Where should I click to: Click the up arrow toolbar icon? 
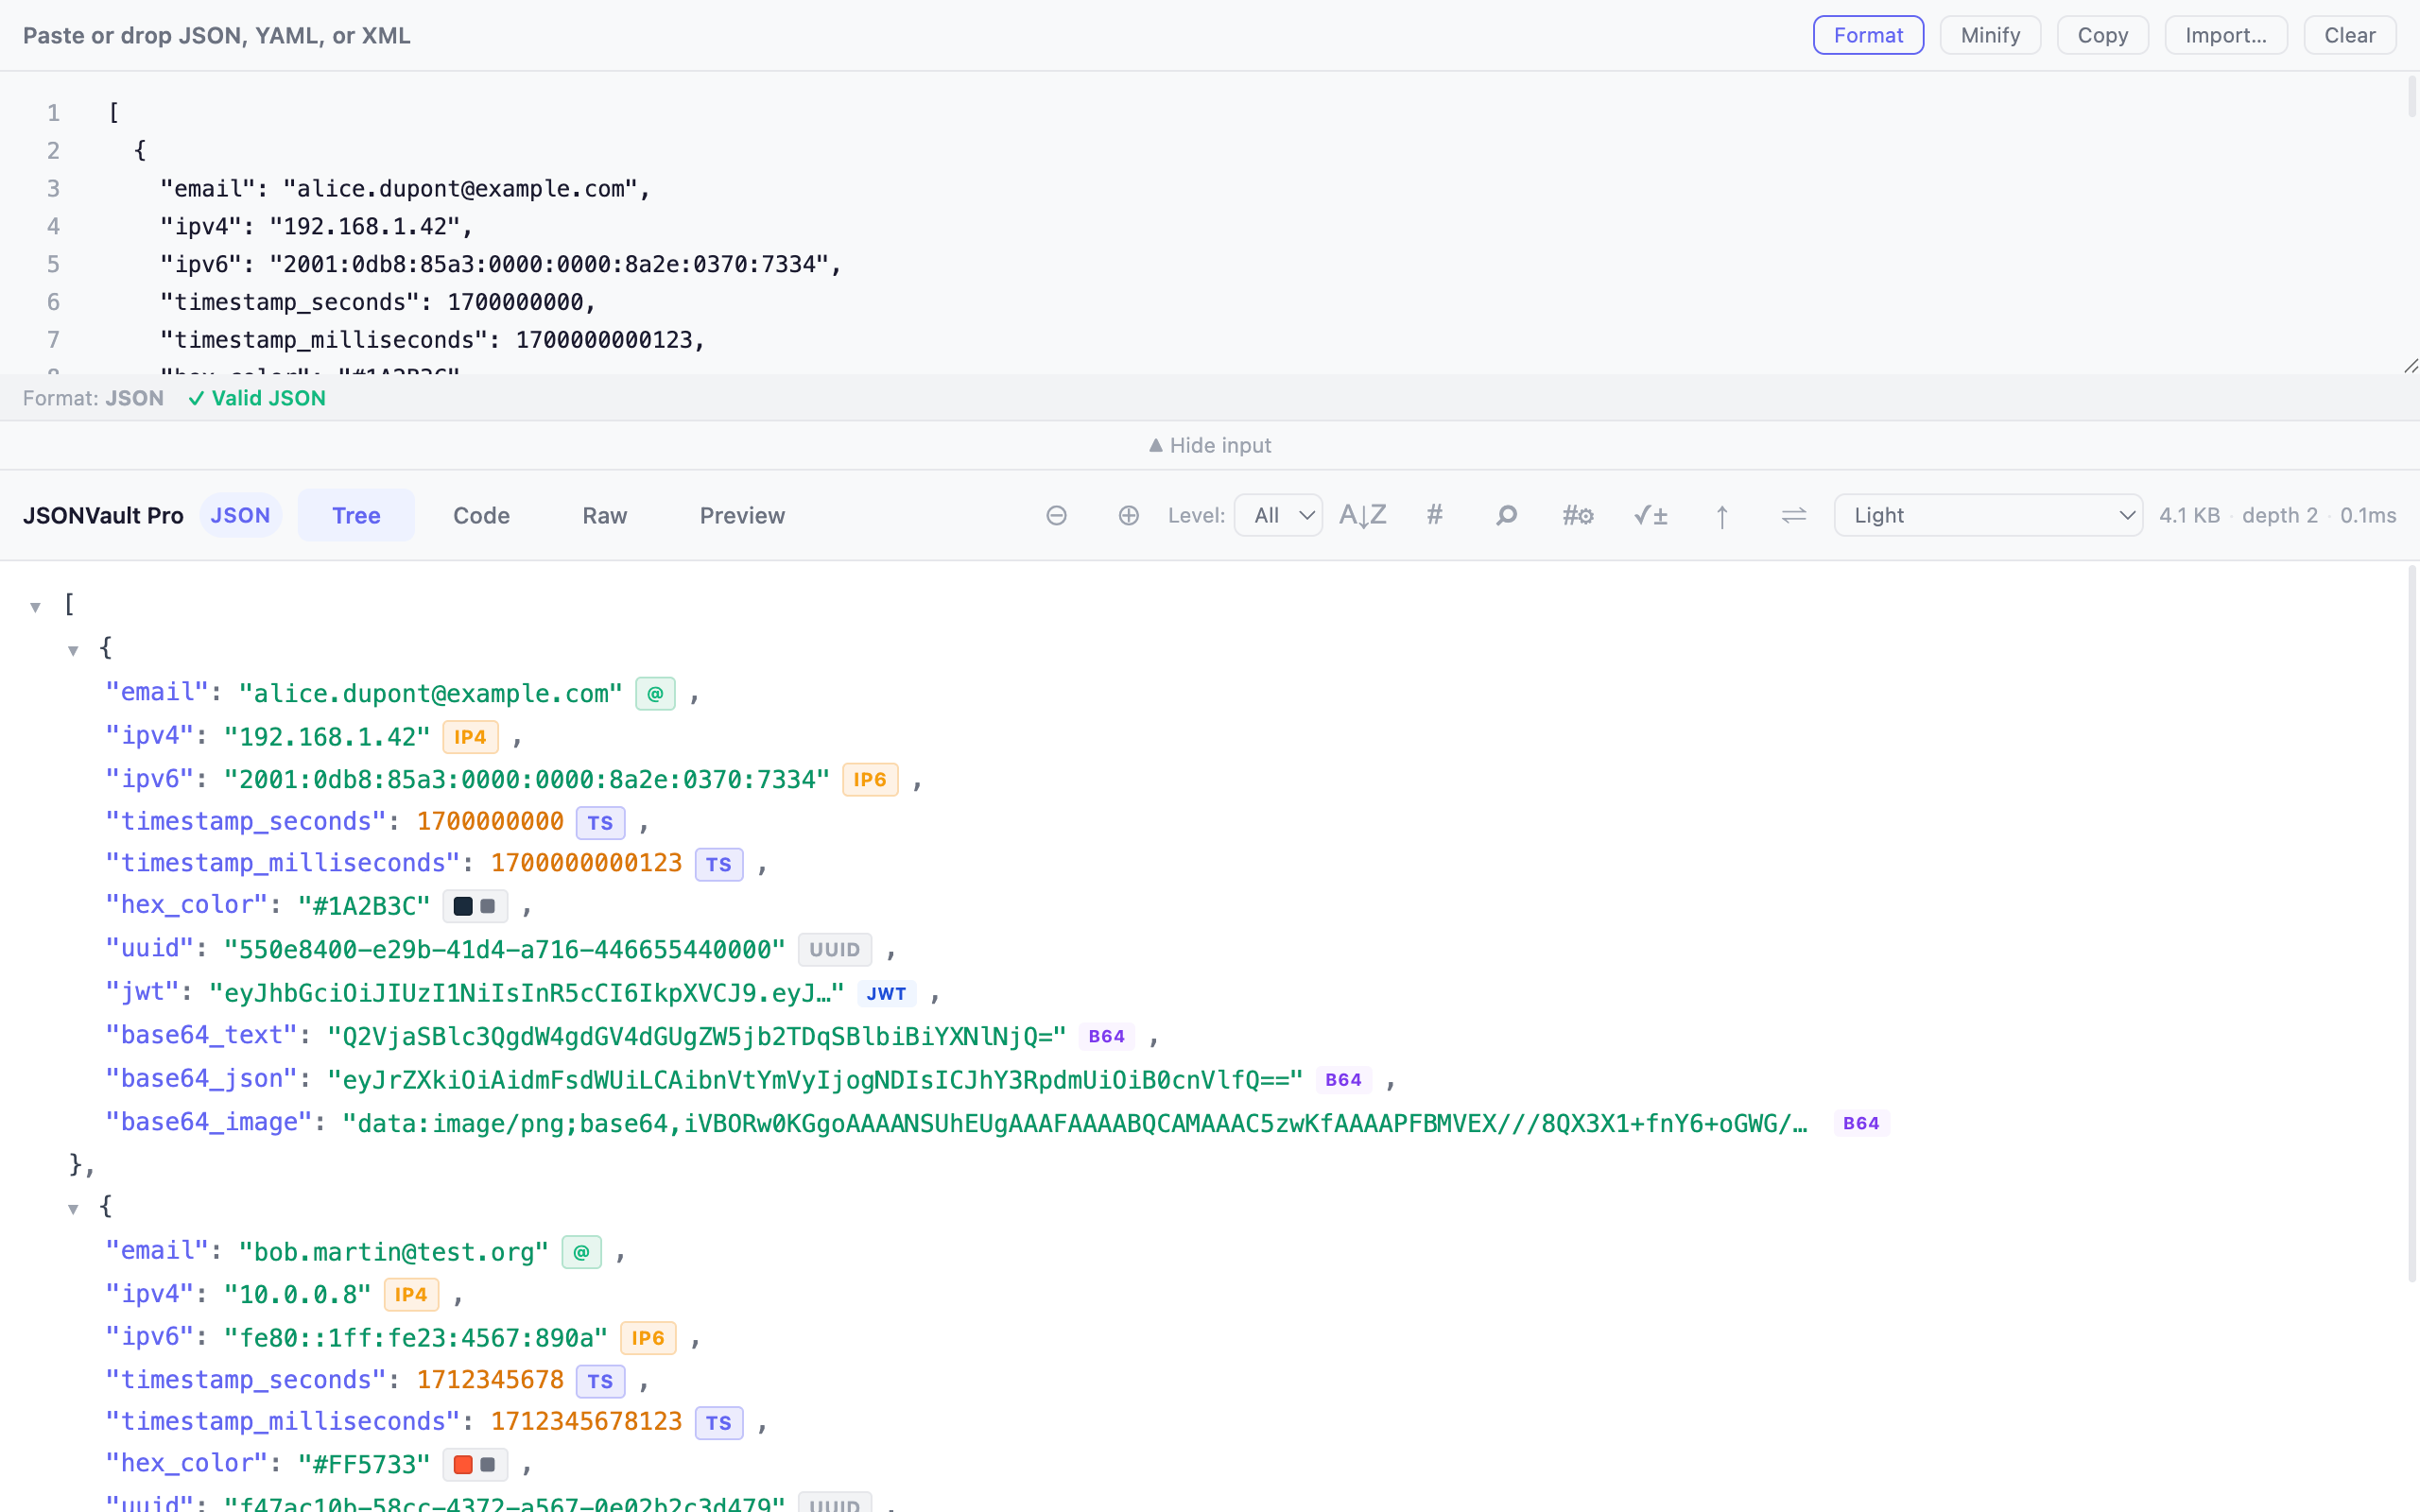(x=1722, y=516)
